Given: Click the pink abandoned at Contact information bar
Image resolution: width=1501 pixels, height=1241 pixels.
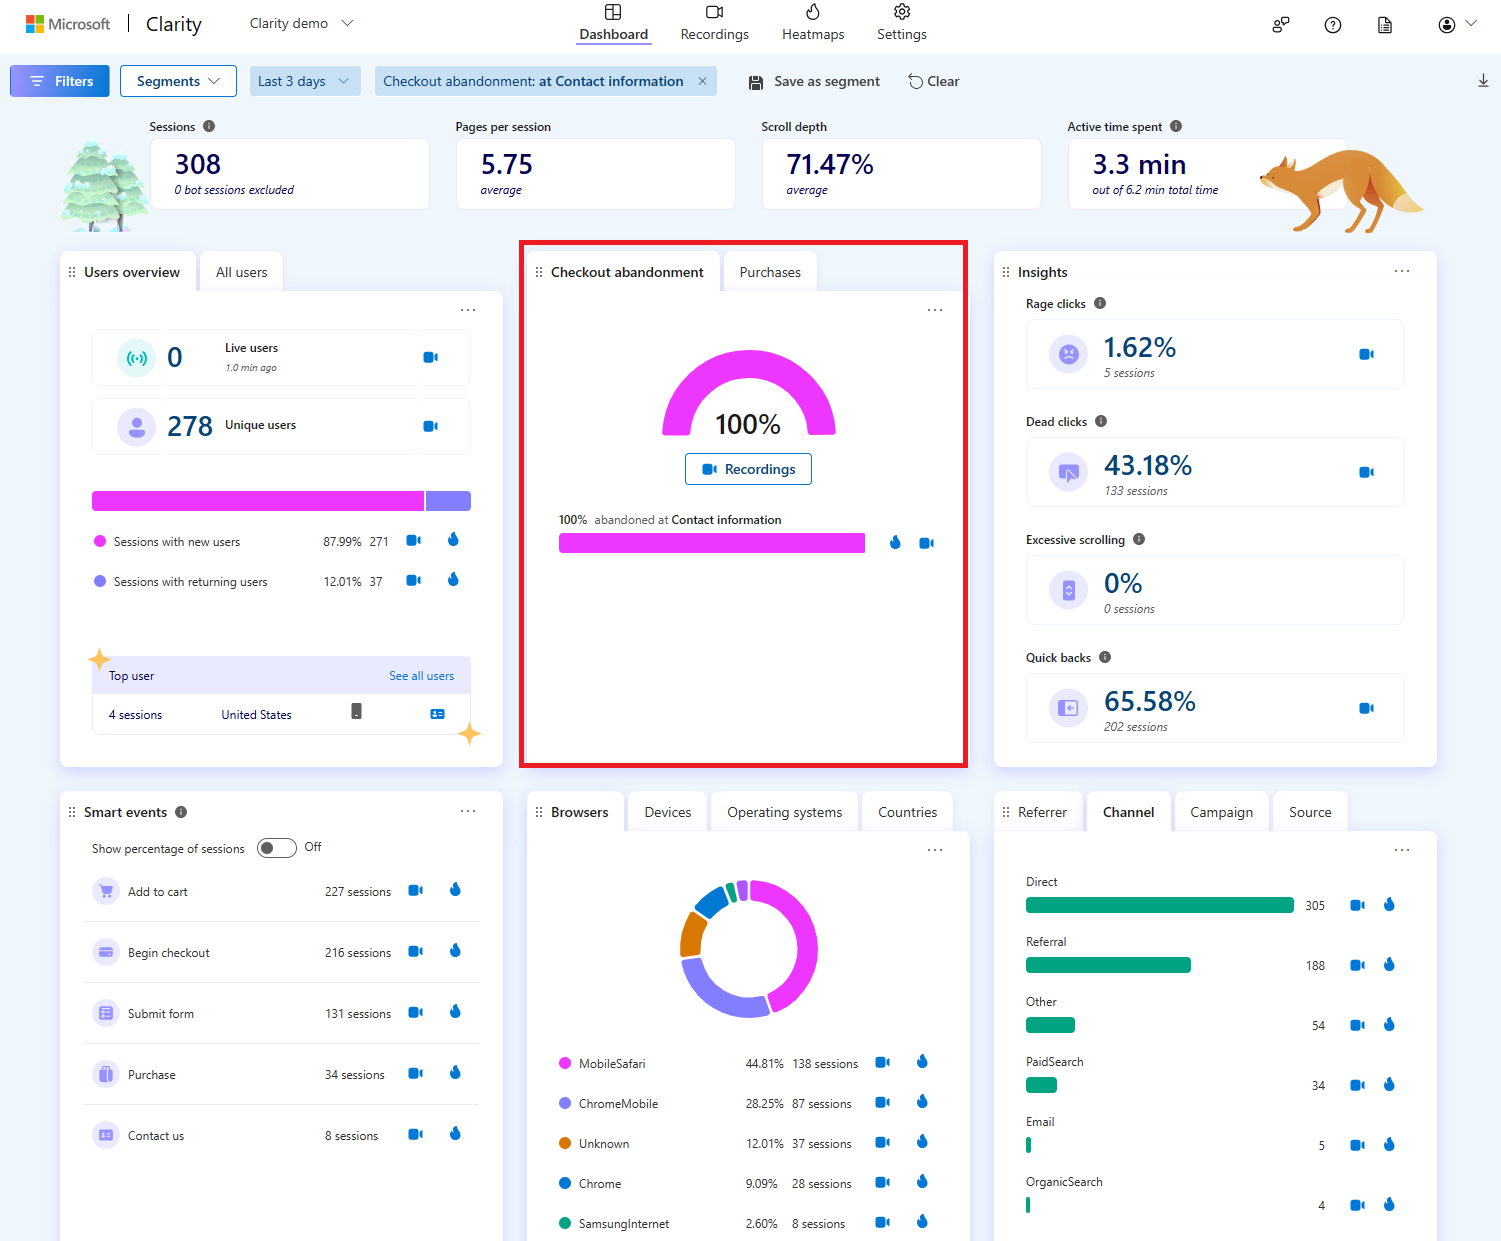Looking at the screenshot, I should (712, 543).
